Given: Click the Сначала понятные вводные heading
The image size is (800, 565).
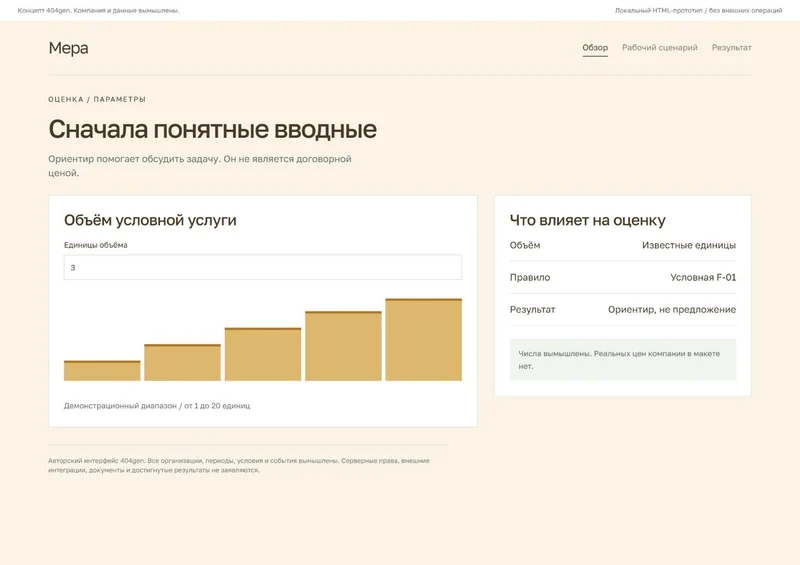Looking at the screenshot, I should [x=213, y=129].
